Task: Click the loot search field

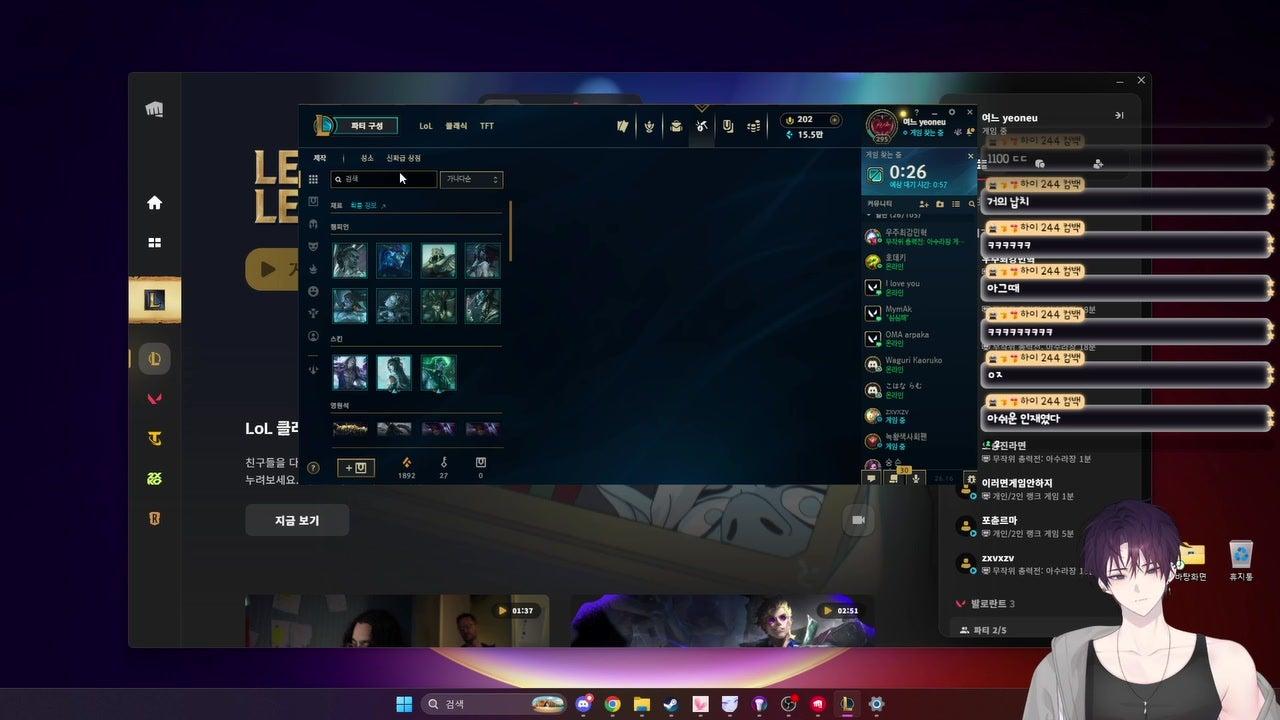Action: pyautogui.click(x=384, y=180)
